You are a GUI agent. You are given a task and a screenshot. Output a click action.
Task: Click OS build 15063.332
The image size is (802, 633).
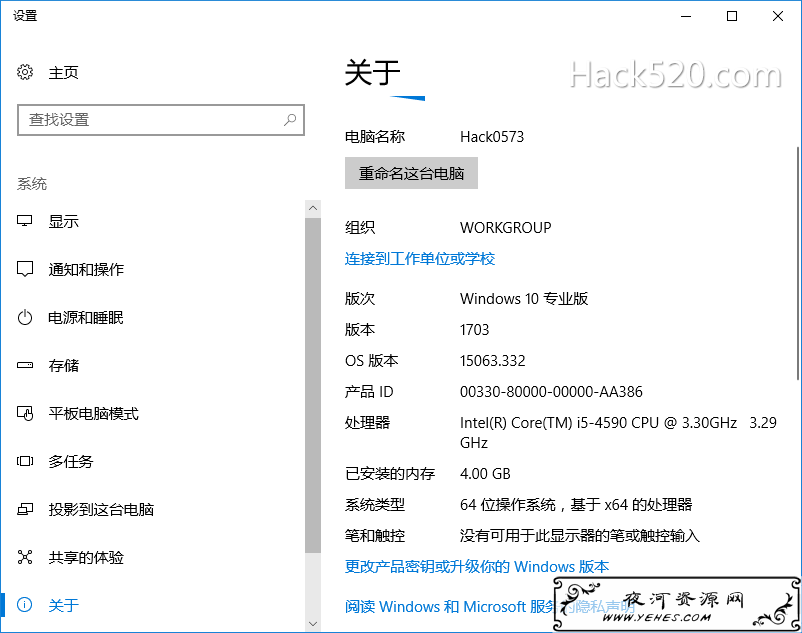pyautogui.click(x=493, y=361)
